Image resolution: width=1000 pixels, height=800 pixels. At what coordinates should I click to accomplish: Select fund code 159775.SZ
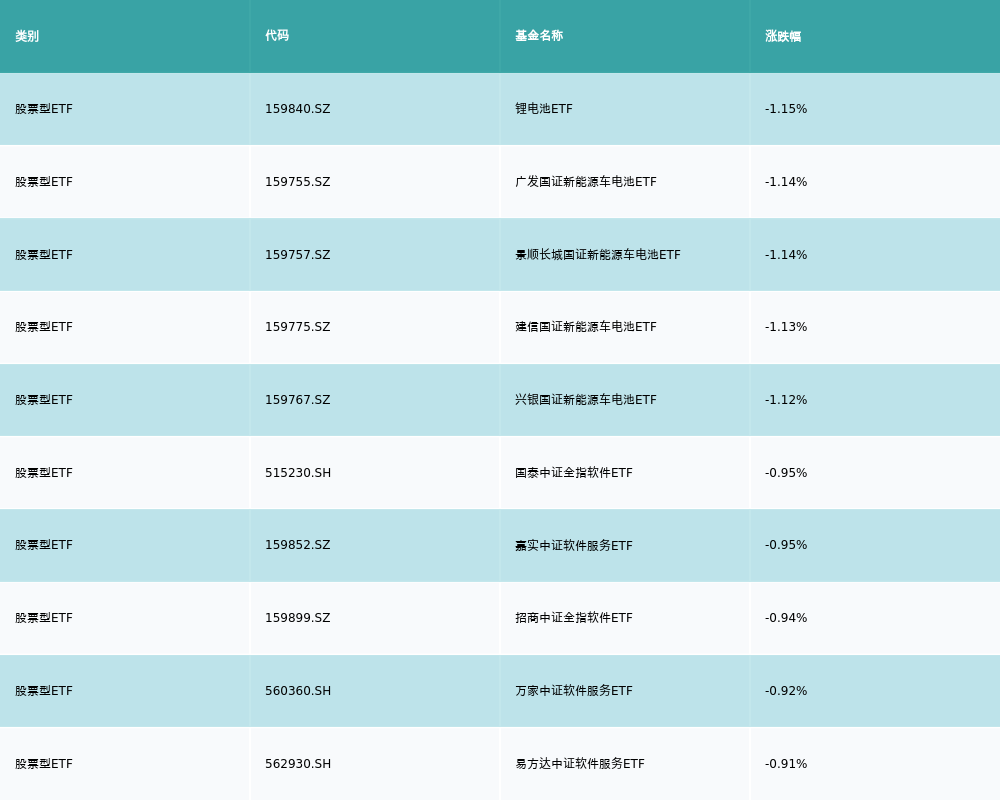pyautogui.click(x=297, y=327)
